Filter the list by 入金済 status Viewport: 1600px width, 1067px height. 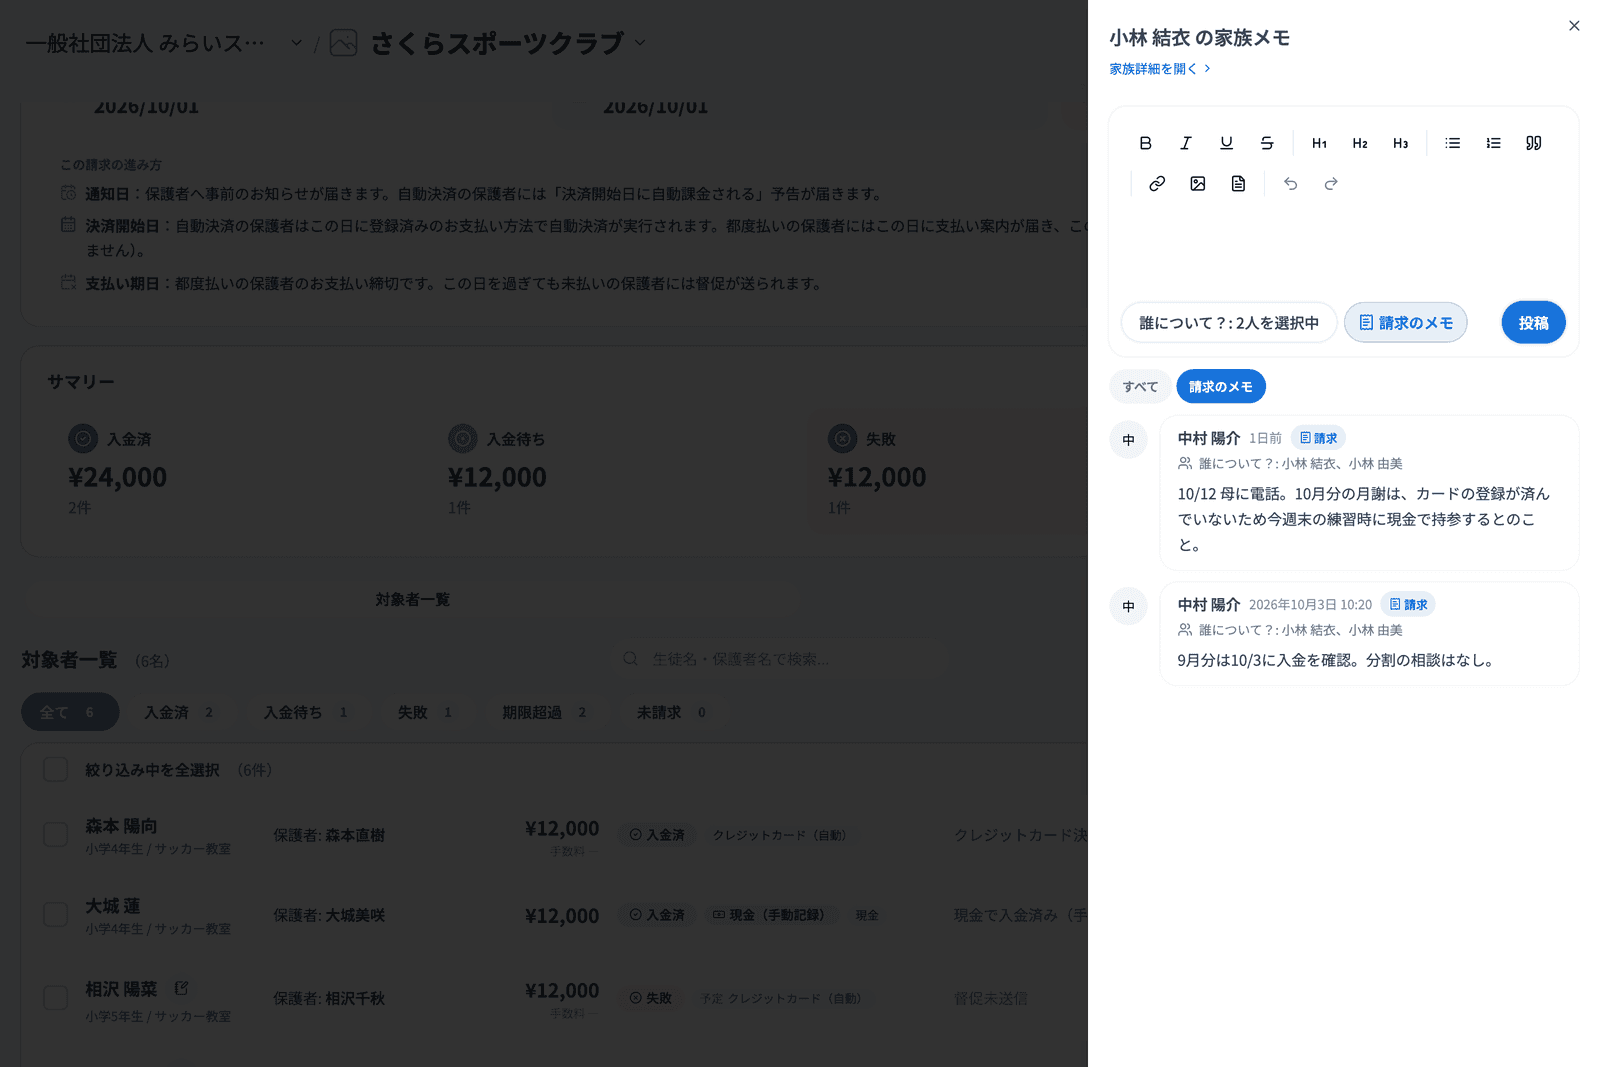pos(181,712)
